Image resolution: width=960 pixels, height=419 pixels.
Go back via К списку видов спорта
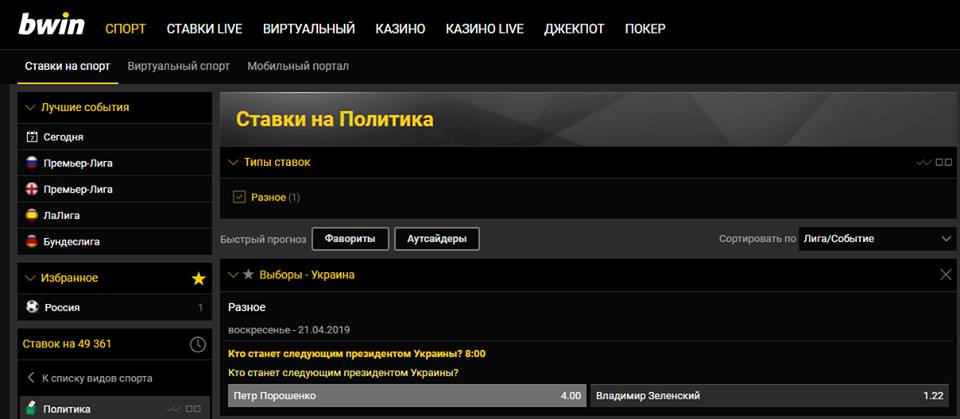[x=92, y=378]
